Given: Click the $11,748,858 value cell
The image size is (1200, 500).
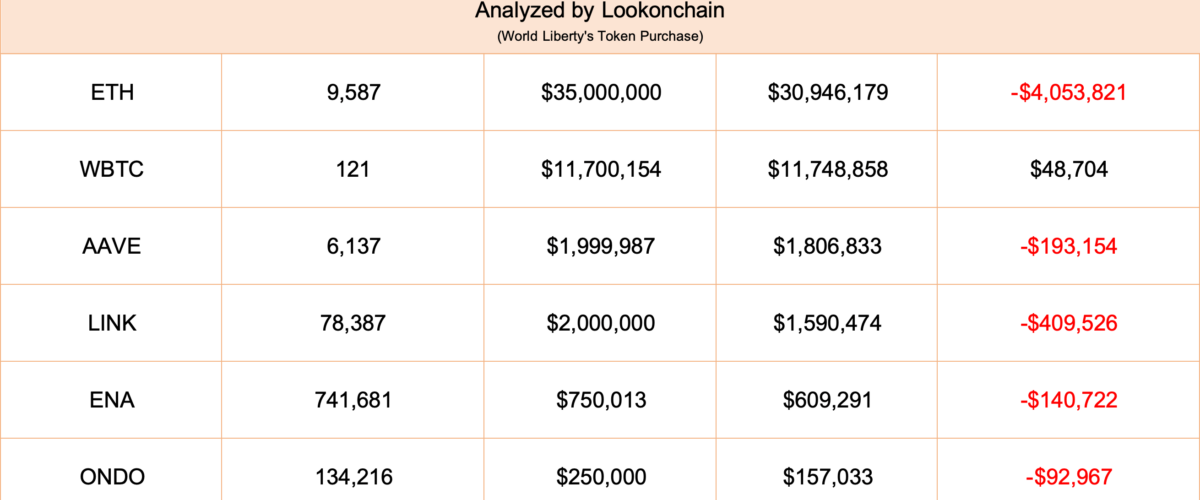Looking at the screenshot, I should [828, 170].
